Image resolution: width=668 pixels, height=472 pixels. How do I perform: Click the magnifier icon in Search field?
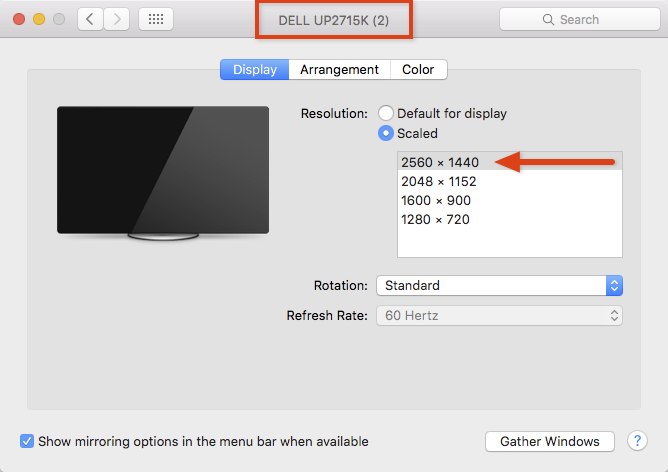[x=548, y=20]
